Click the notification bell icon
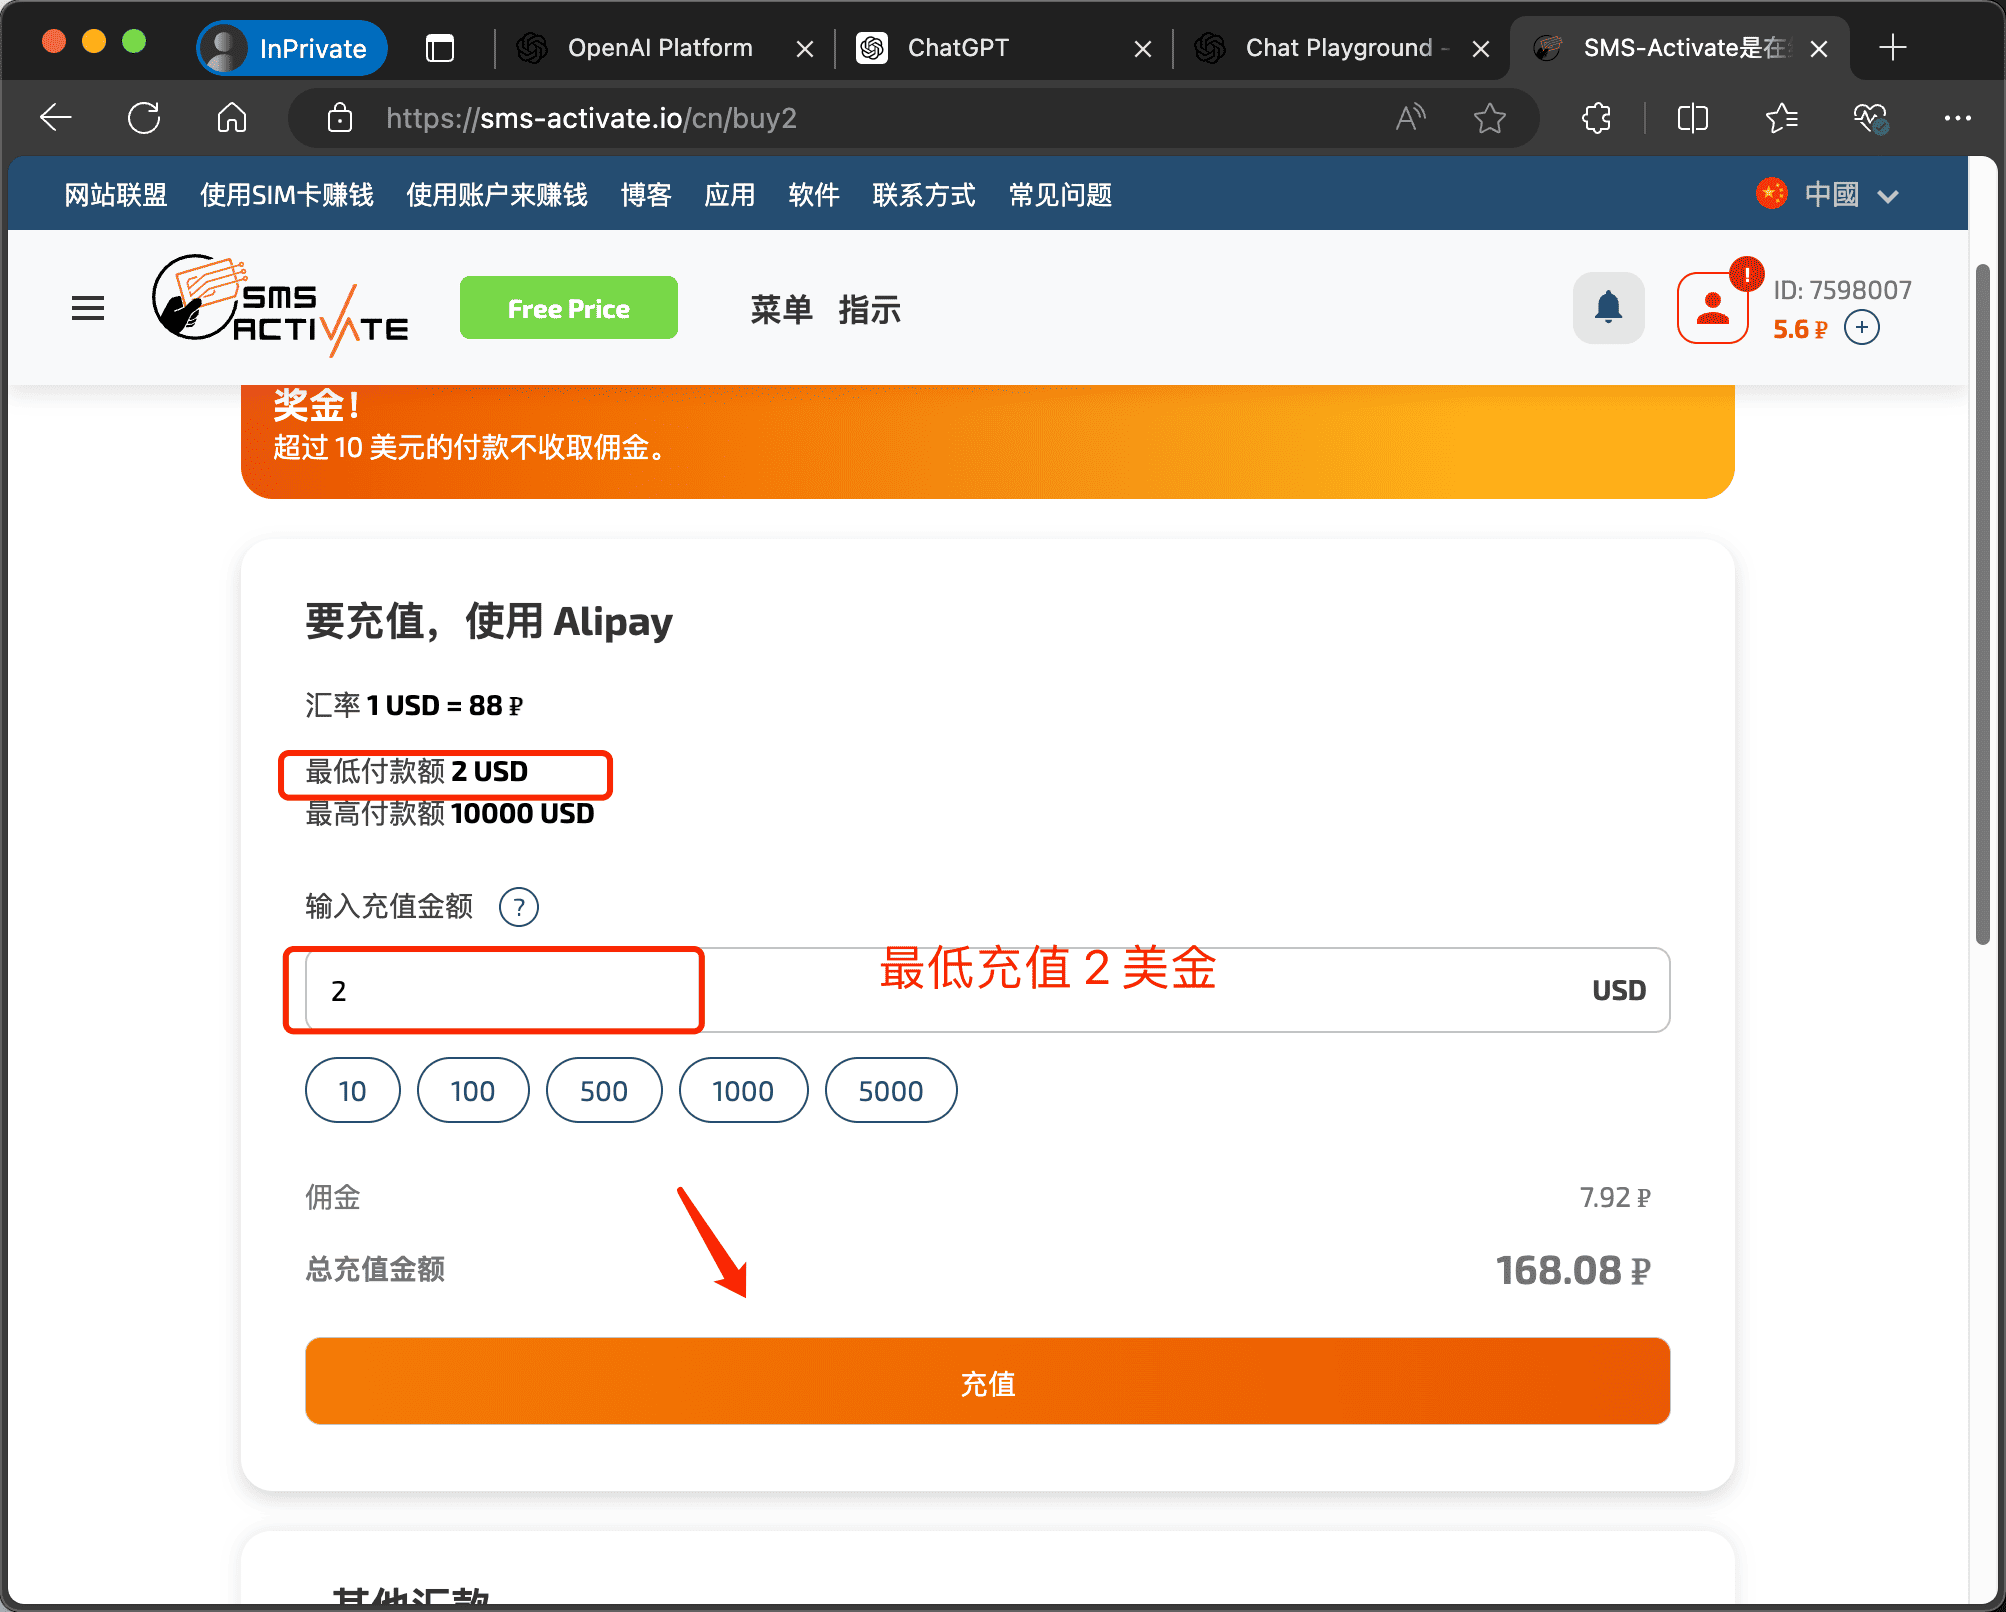 click(1607, 308)
